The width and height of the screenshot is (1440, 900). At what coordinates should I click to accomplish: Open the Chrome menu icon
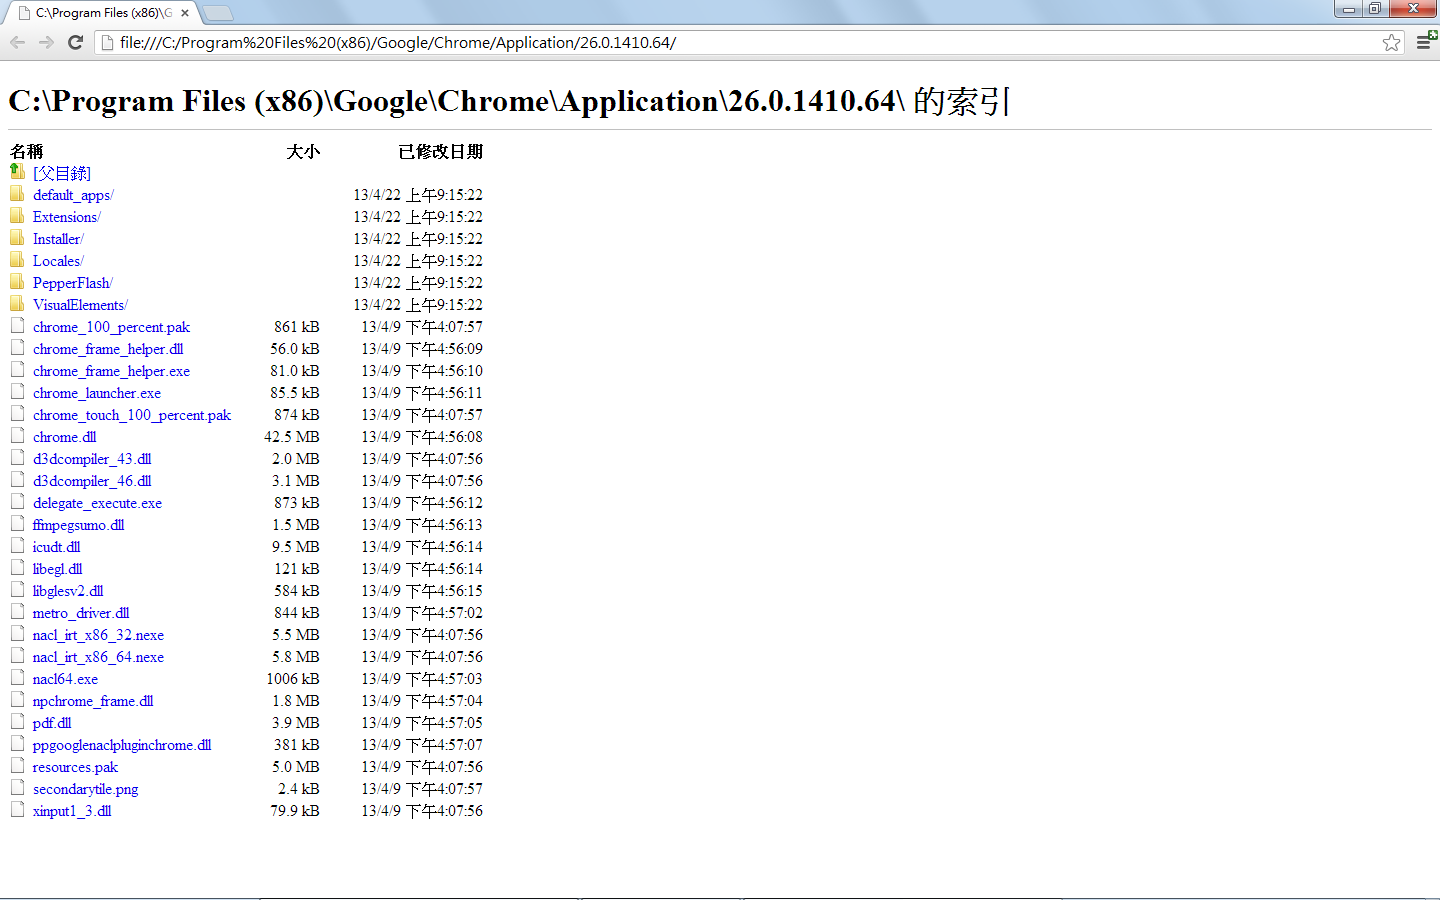point(1425,42)
